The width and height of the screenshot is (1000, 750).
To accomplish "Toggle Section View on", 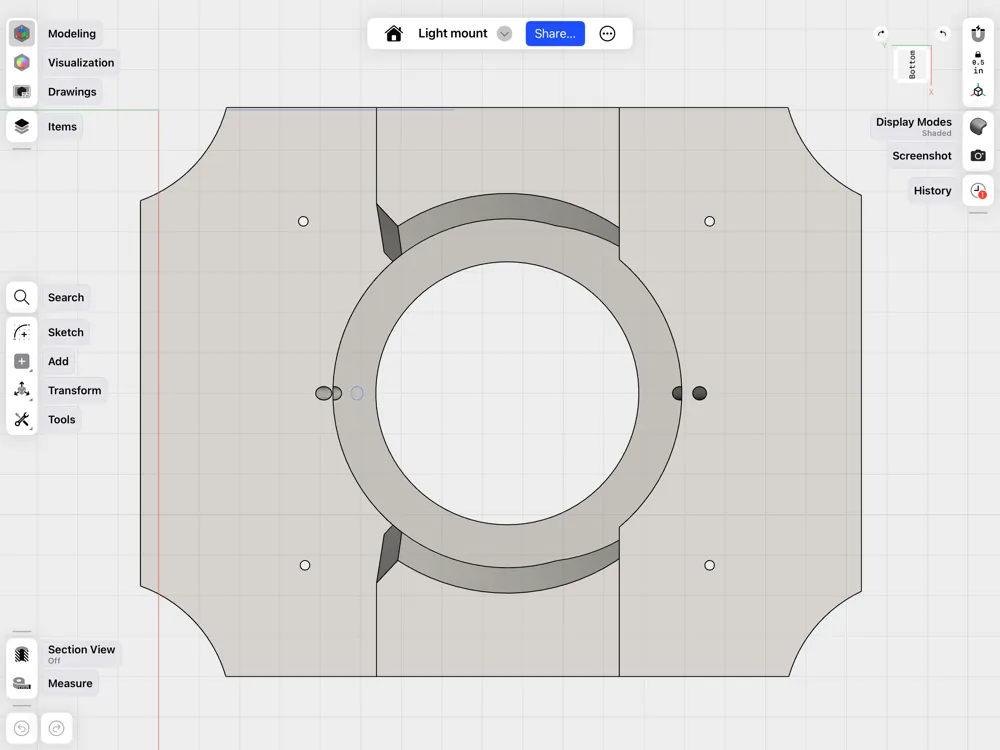I will 22,654.
